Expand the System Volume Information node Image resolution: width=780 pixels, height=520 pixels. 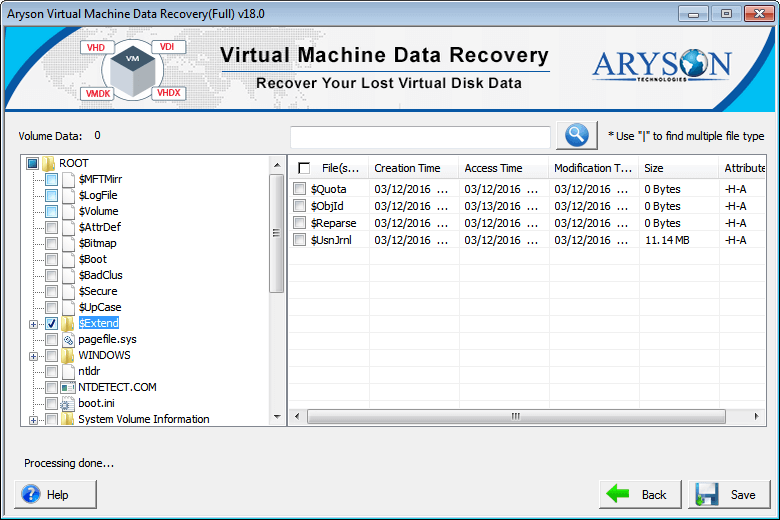tap(33, 420)
